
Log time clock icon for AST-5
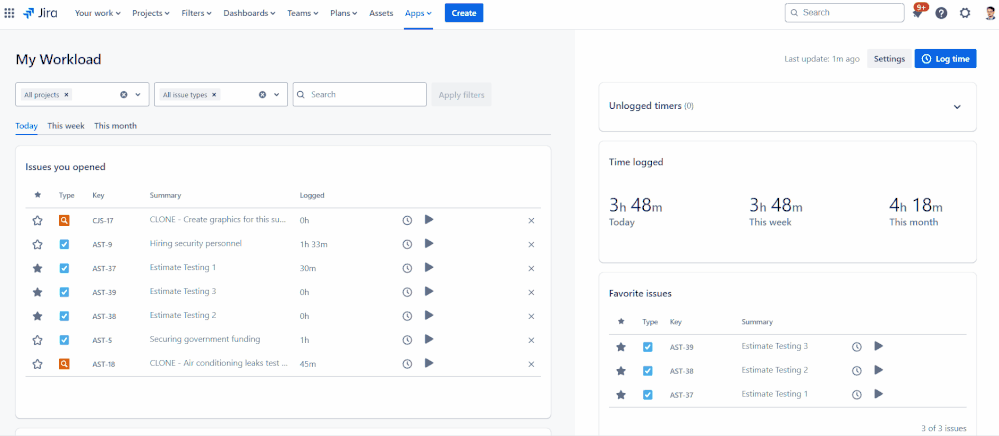click(x=407, y=340)
